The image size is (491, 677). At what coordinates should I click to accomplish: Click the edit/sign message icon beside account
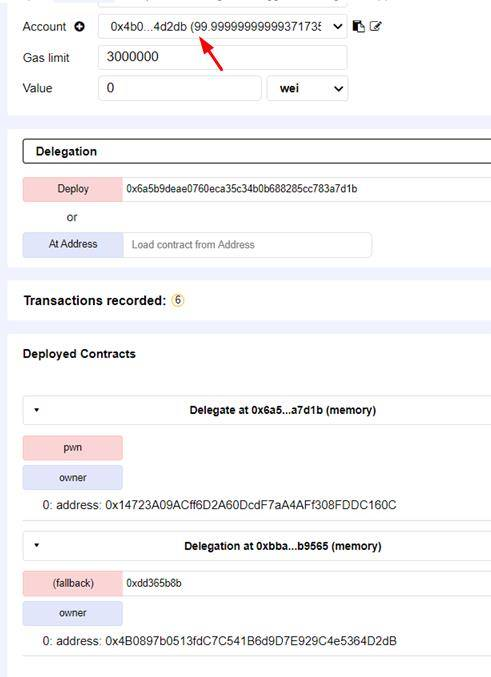pyautogui.click(x=375, y=26)
